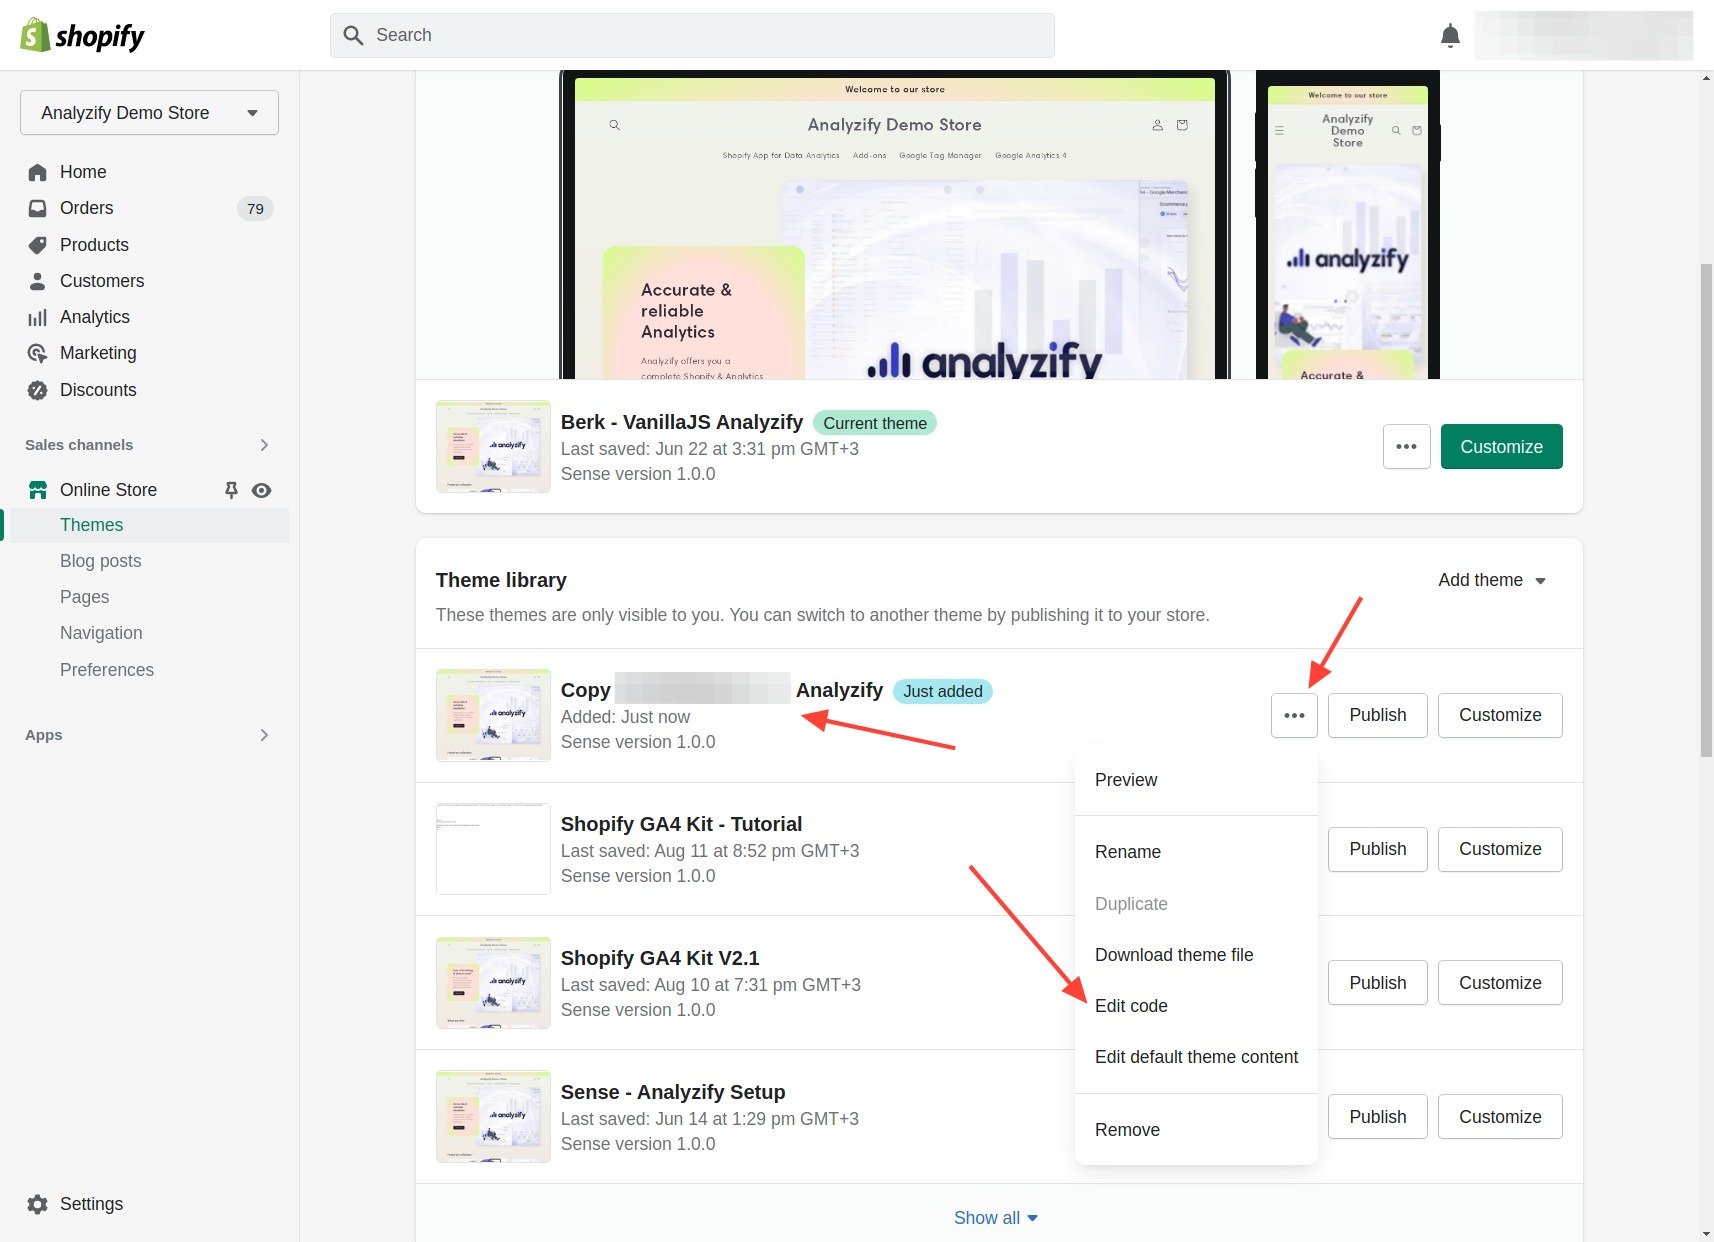Choose Download theme file from the menu
Screen dimensions: 1714x1242
(x=1174, y=955)
